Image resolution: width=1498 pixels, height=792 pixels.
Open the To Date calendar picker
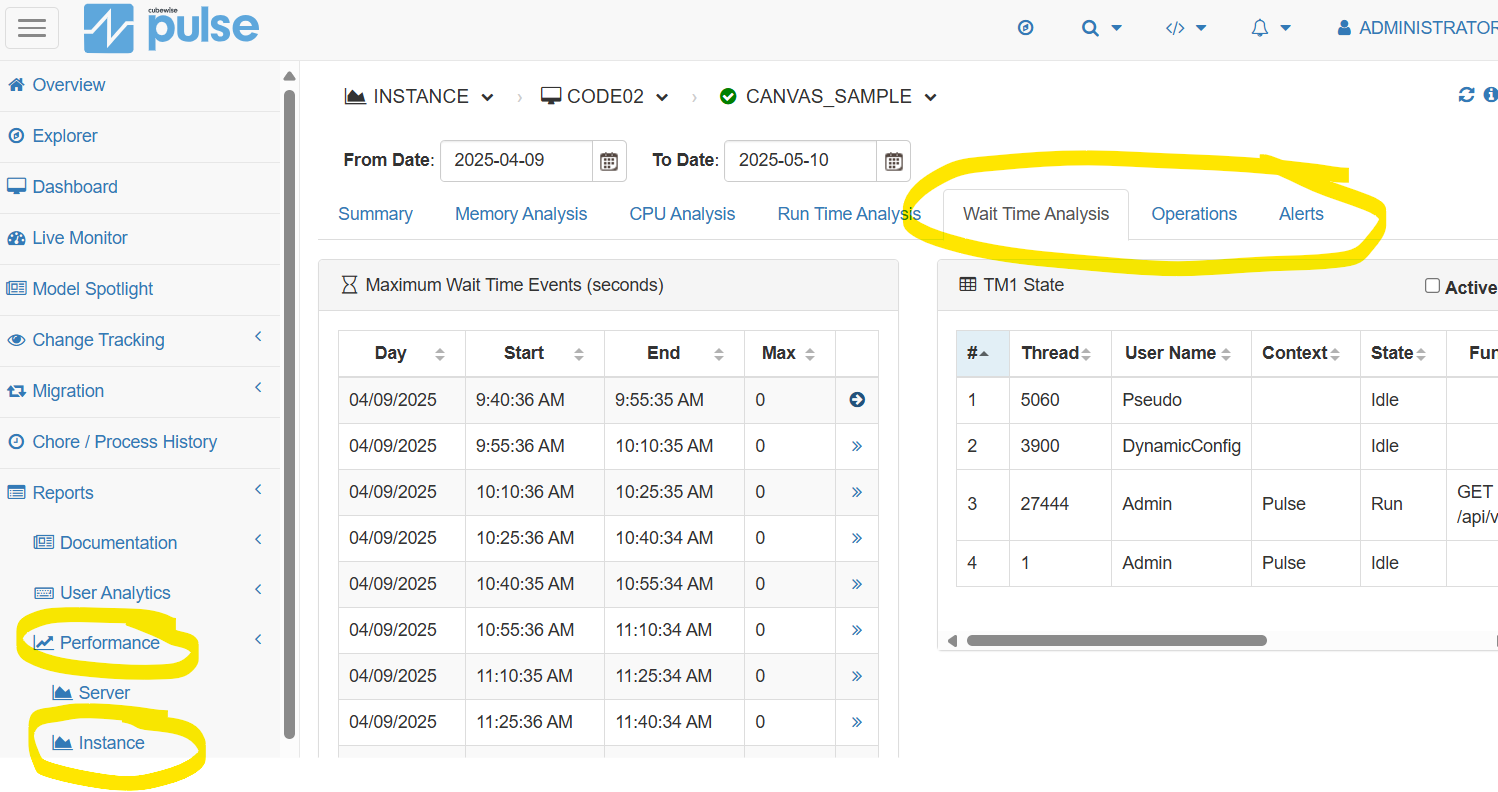894,161
